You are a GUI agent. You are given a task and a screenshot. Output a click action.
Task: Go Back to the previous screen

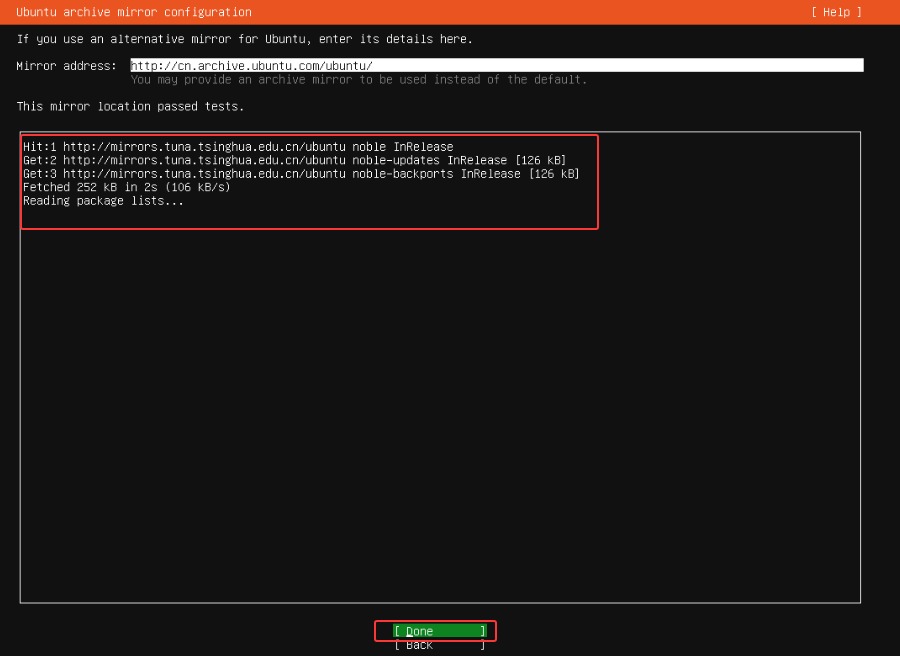(438, 646)
